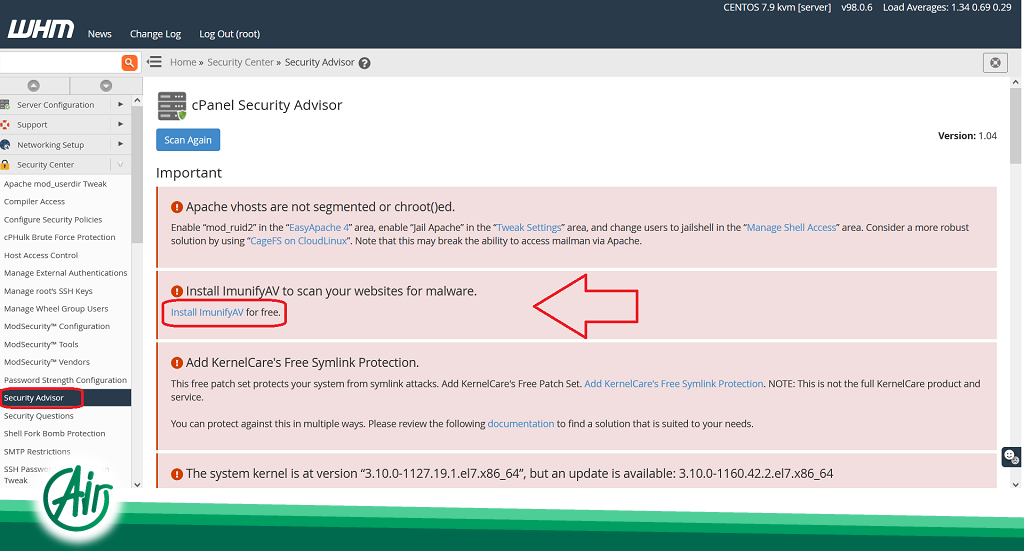1024x551 pixels.
Task: Open the Tweak Settings link
Action: click(x=529, y=228)
